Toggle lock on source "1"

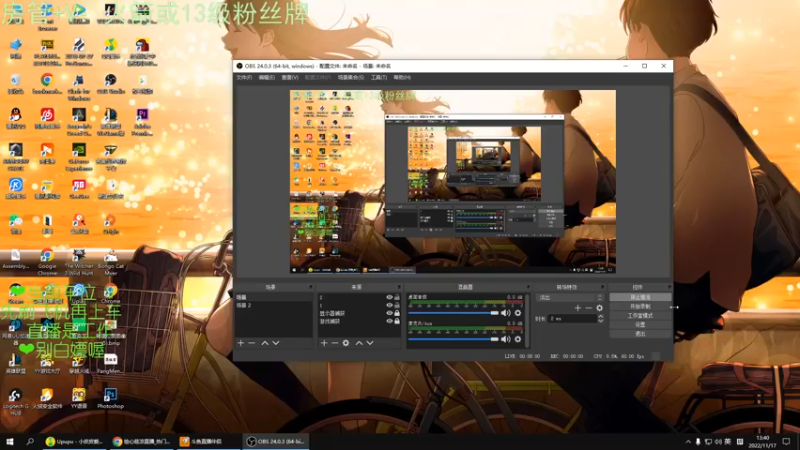(397, 305)
